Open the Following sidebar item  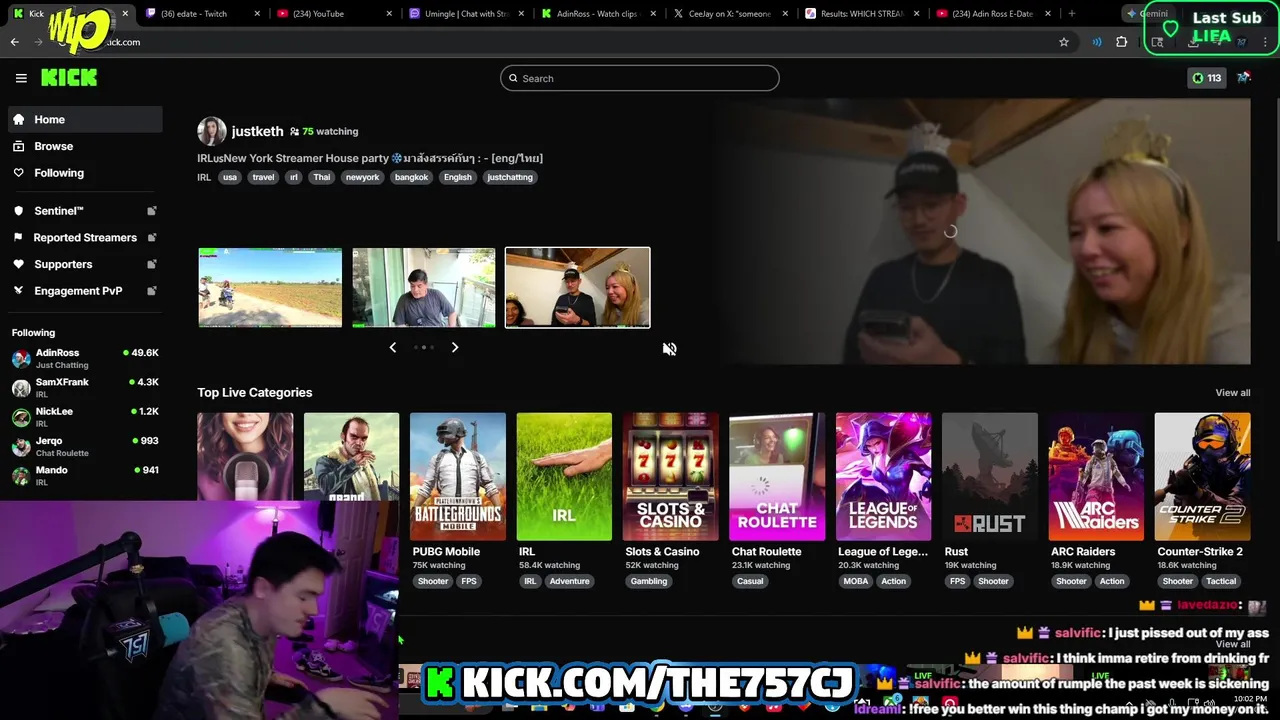pyautogui.click(x=85, y=173)
